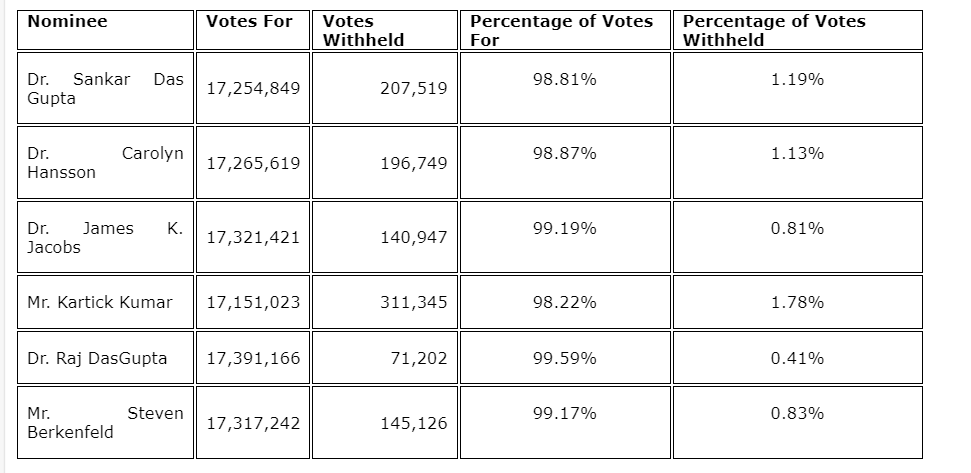Select the Dr. Carolyn Hansson name cell
The image size is (971, 473).
coord(105,163)
